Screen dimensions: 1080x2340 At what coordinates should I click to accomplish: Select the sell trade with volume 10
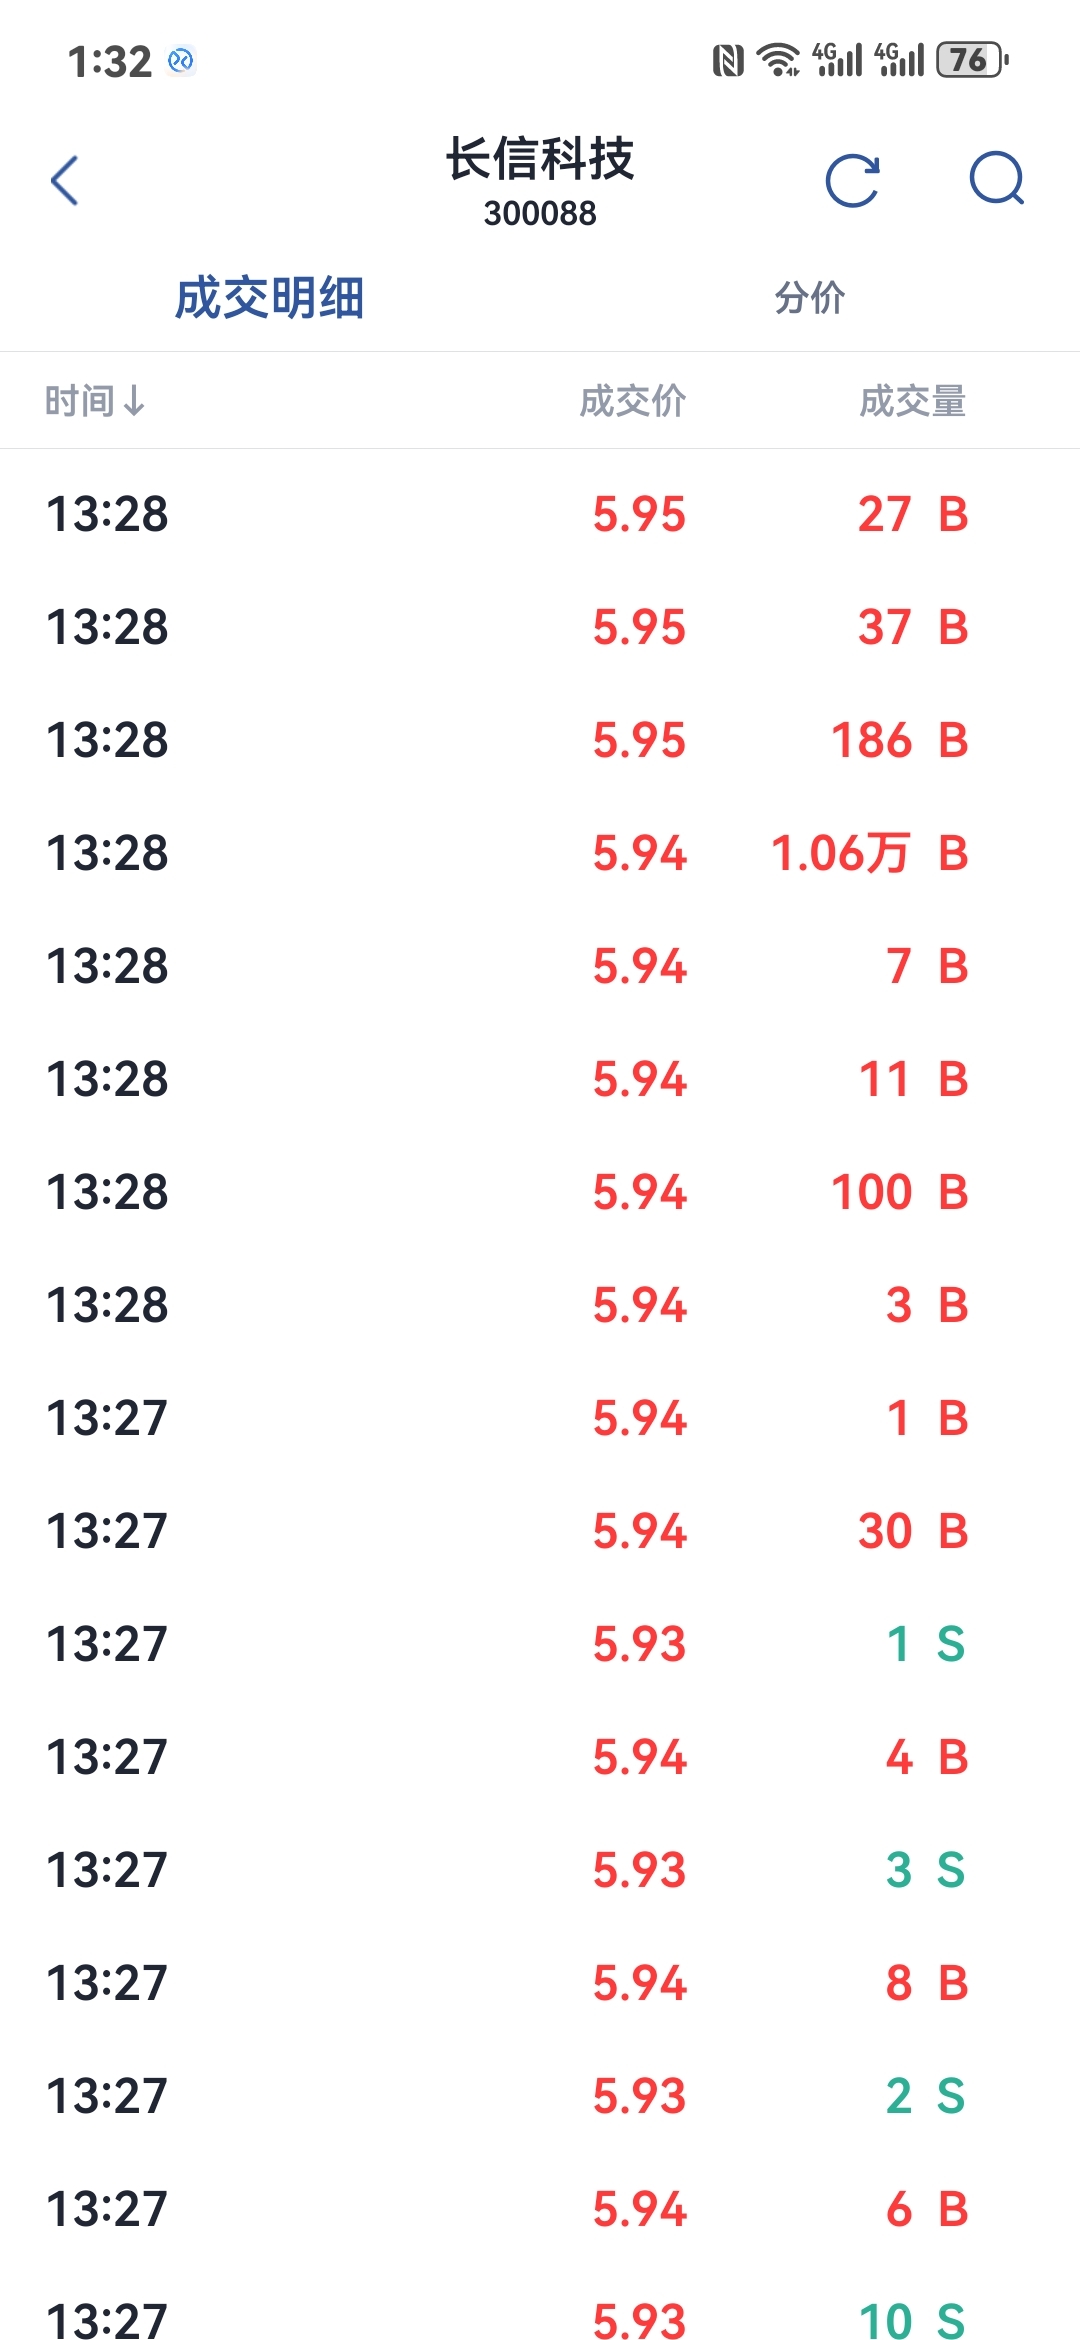pyautogui.click(x=540, y=2315)
